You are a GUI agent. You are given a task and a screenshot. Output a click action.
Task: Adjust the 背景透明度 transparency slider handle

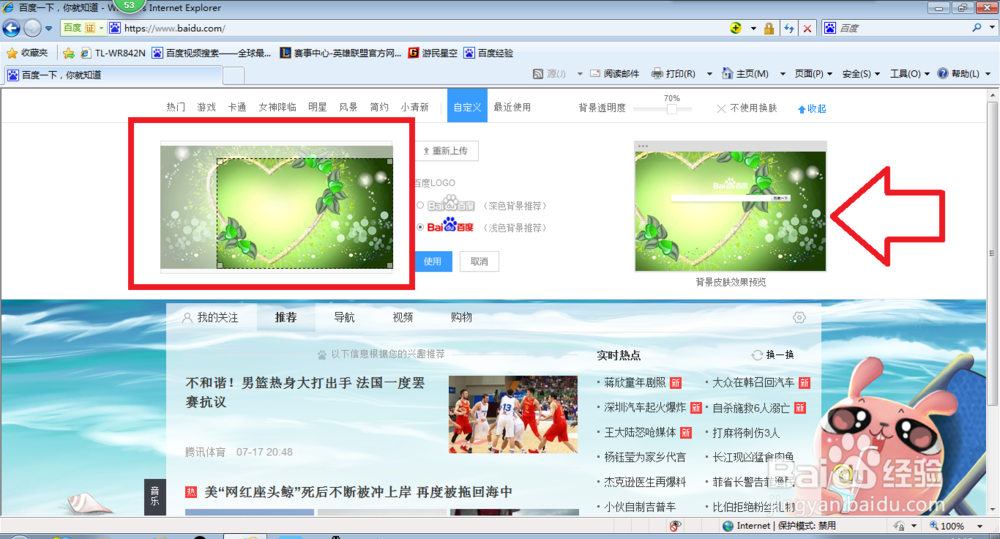(x=672, y=109)
